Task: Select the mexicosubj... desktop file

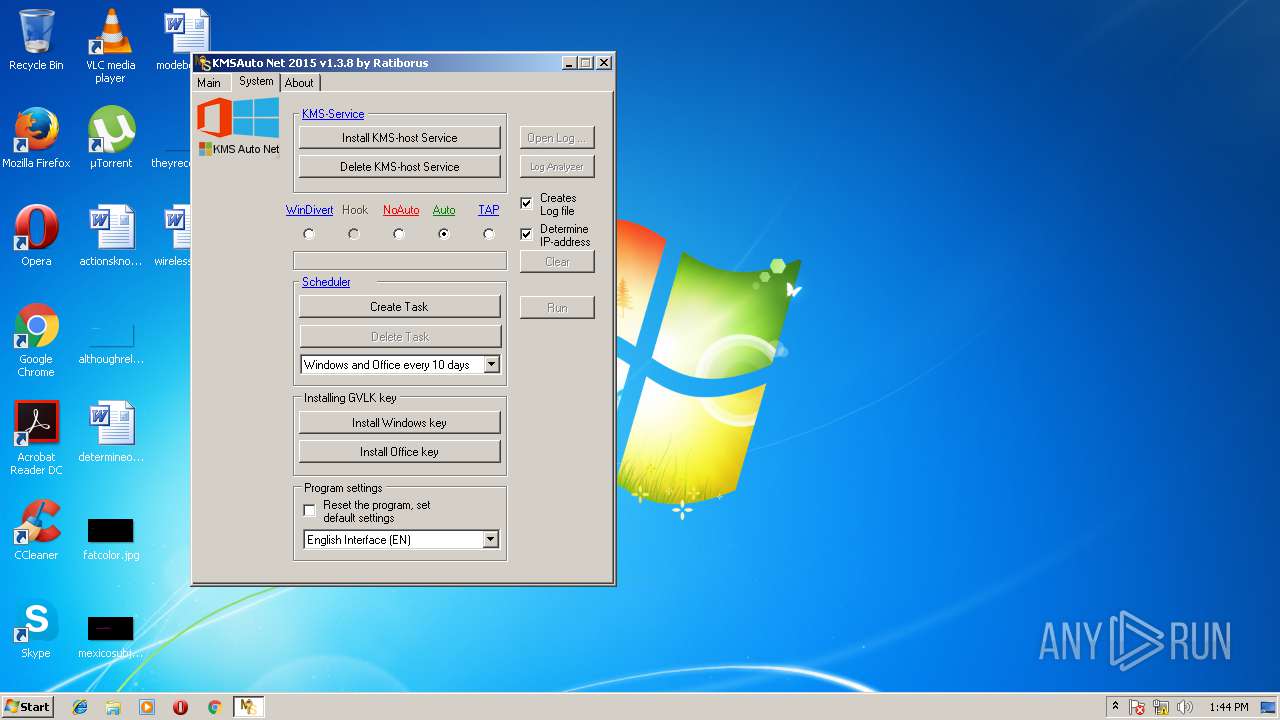Action: point(110,636)
